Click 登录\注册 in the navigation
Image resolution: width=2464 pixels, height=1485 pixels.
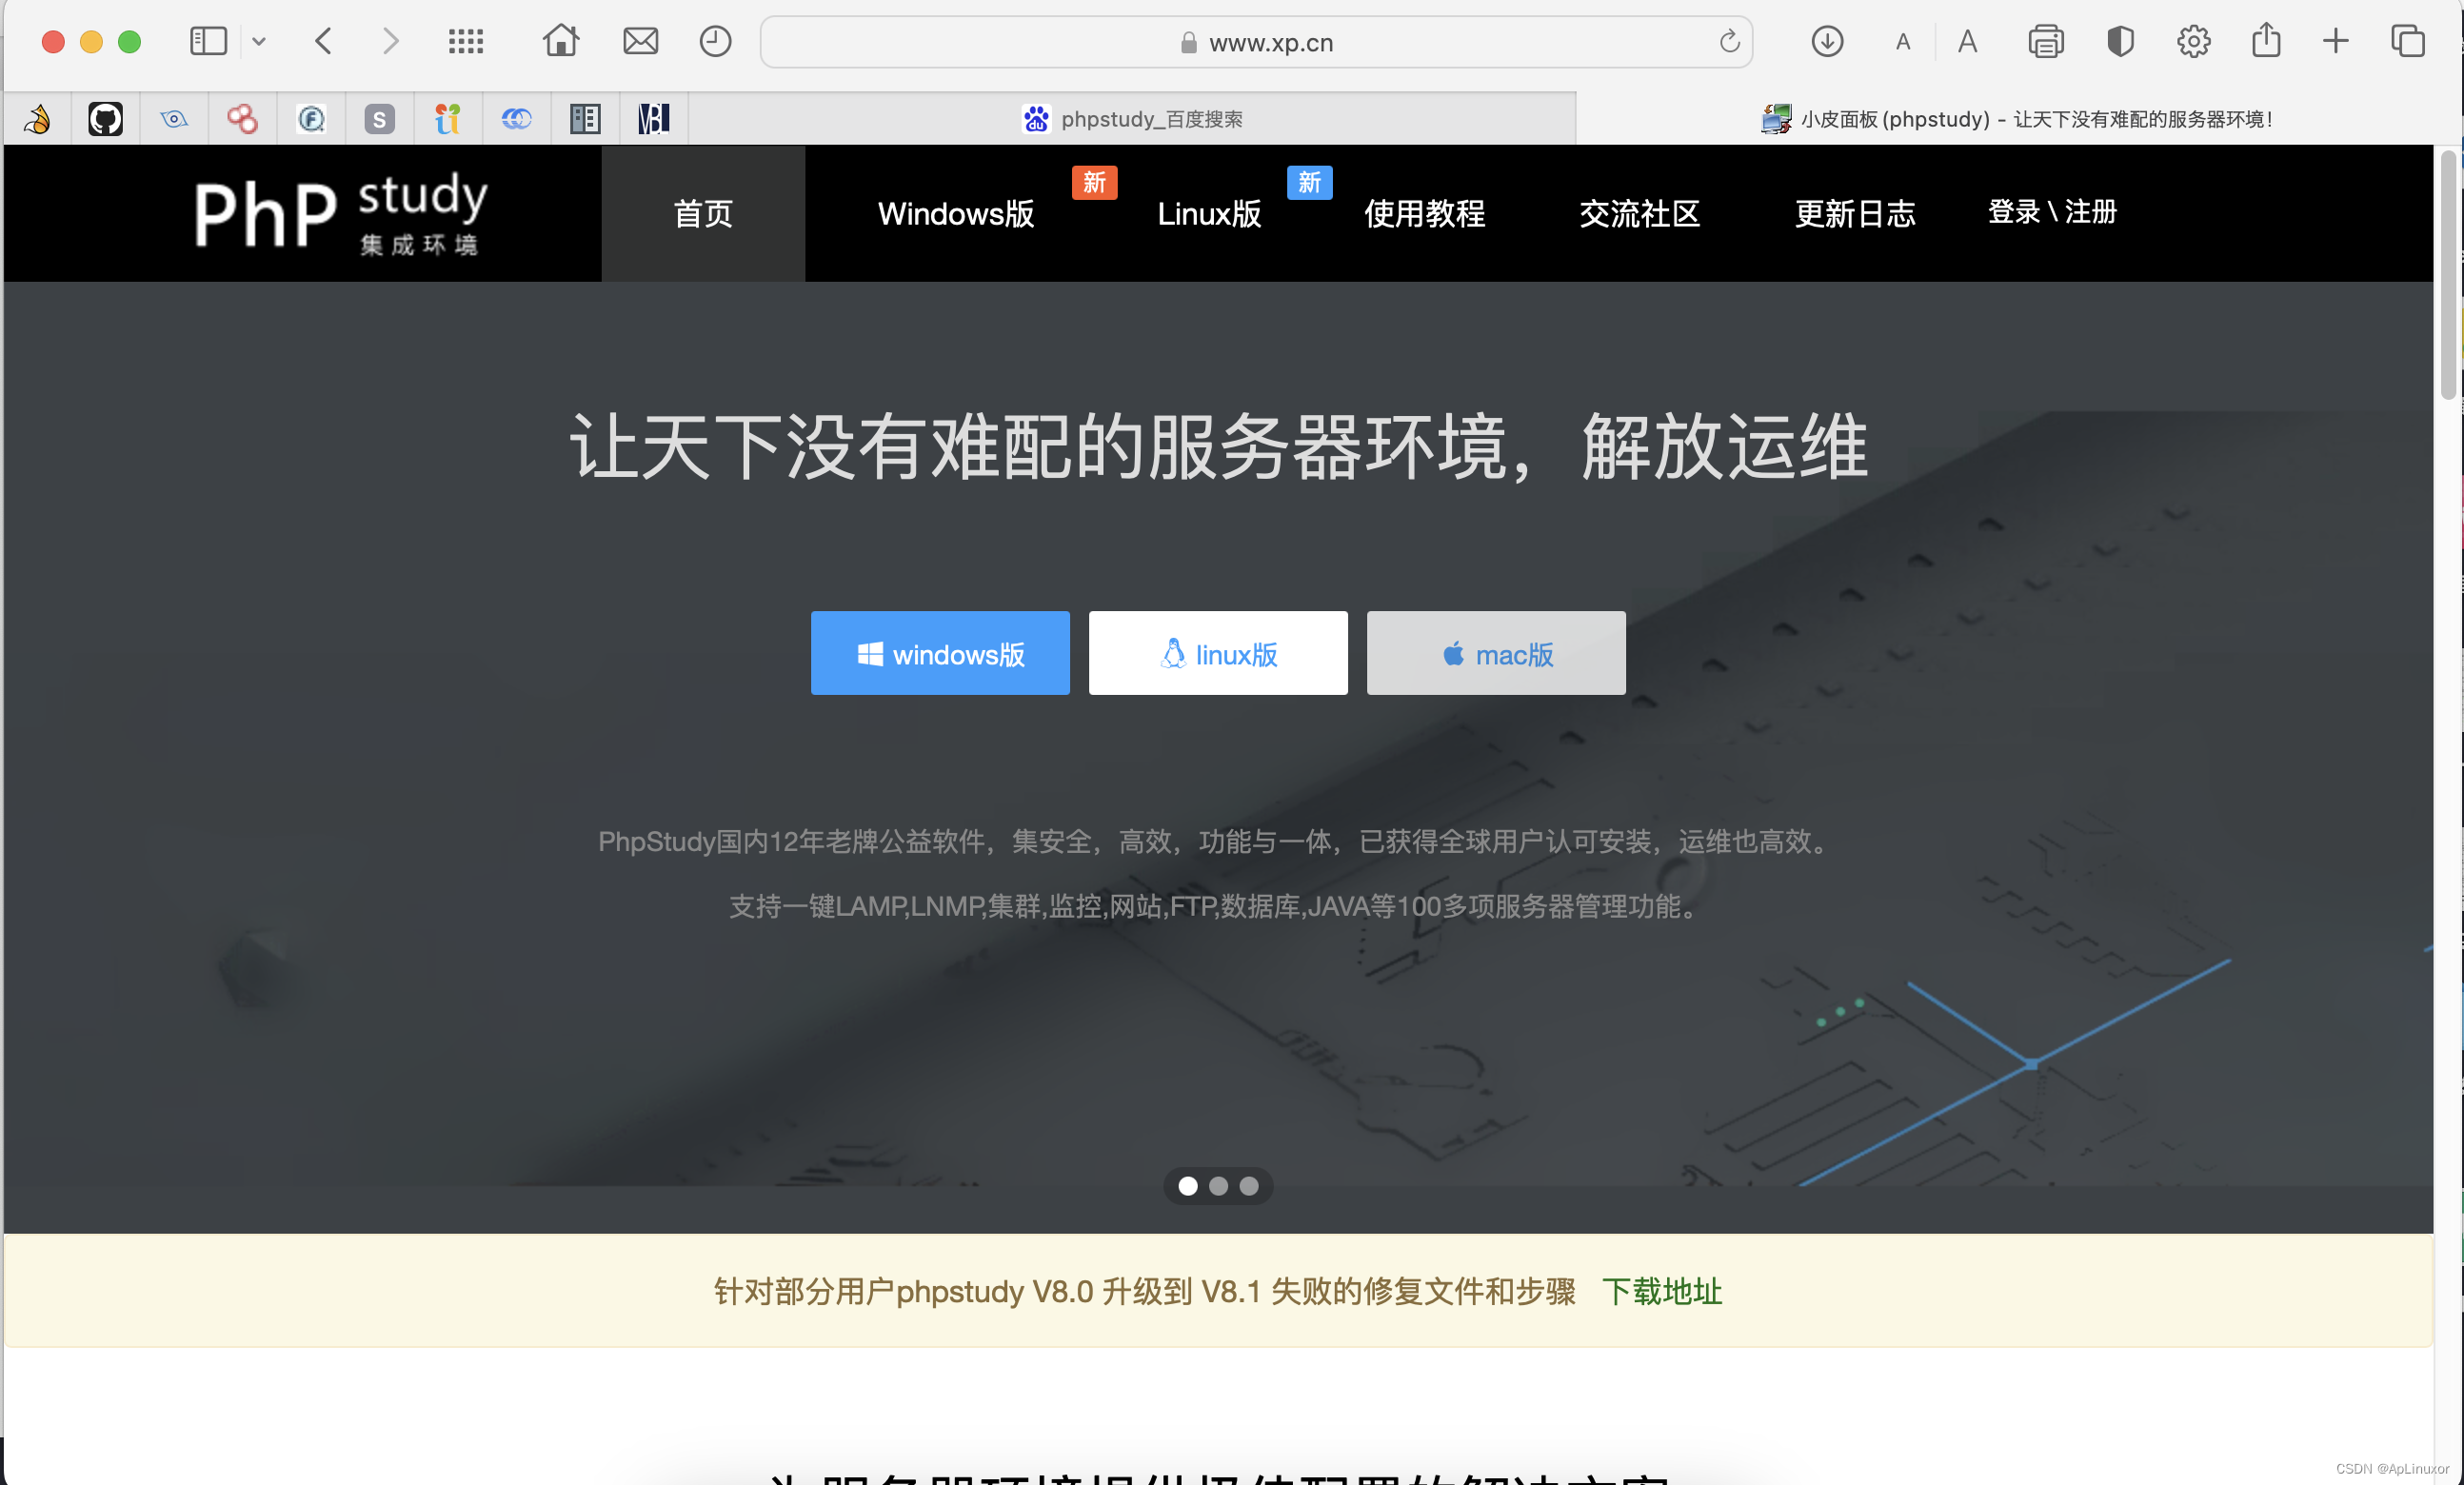[2051, 213]
